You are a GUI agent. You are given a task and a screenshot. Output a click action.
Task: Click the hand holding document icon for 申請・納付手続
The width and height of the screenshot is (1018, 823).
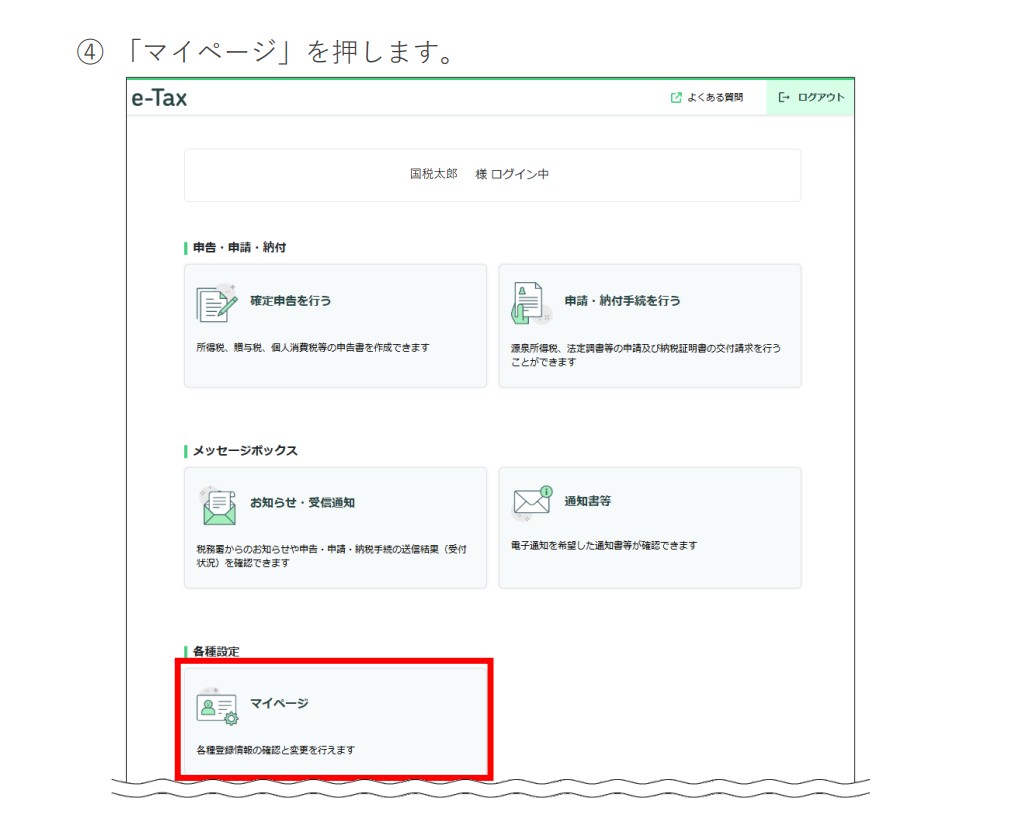click(x=530, y=303)
